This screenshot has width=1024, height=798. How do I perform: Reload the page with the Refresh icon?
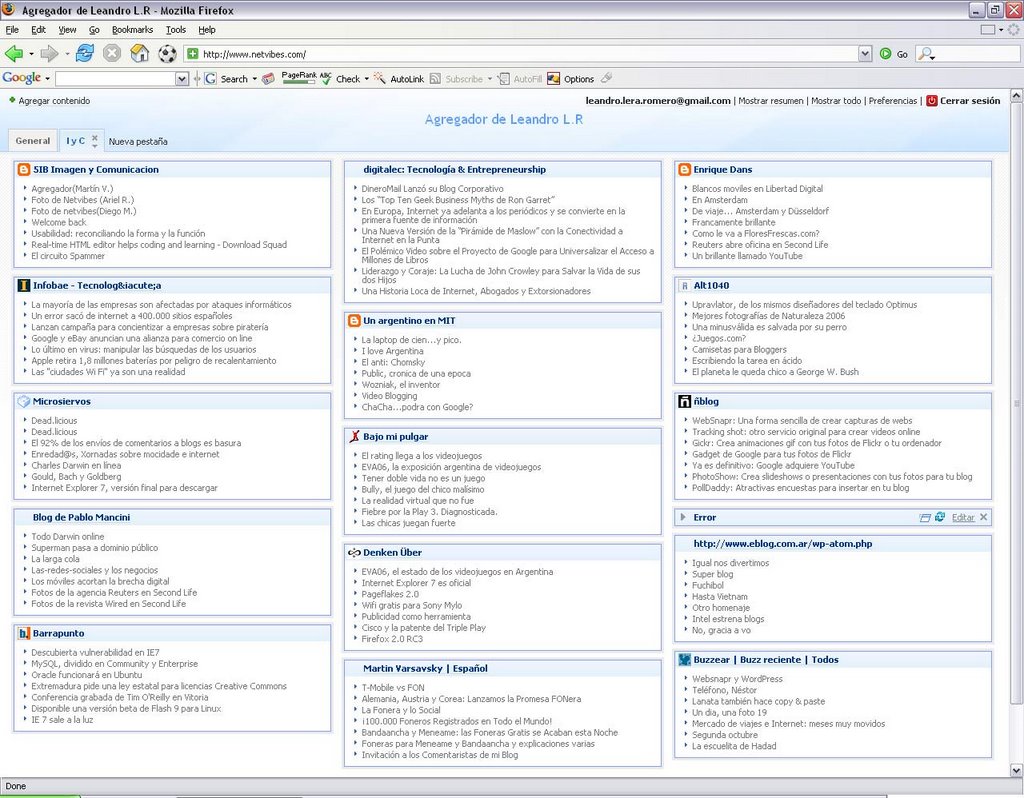point(85,54)
